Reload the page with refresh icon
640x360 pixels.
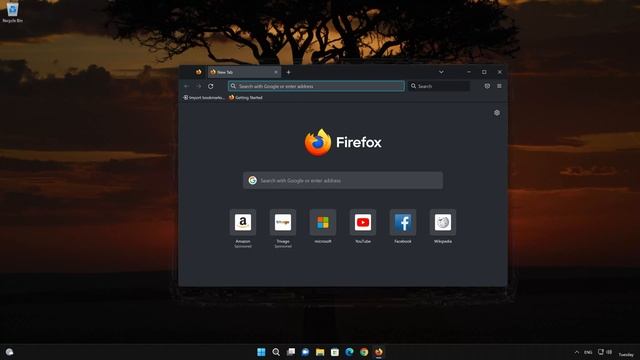coord(211,86)
